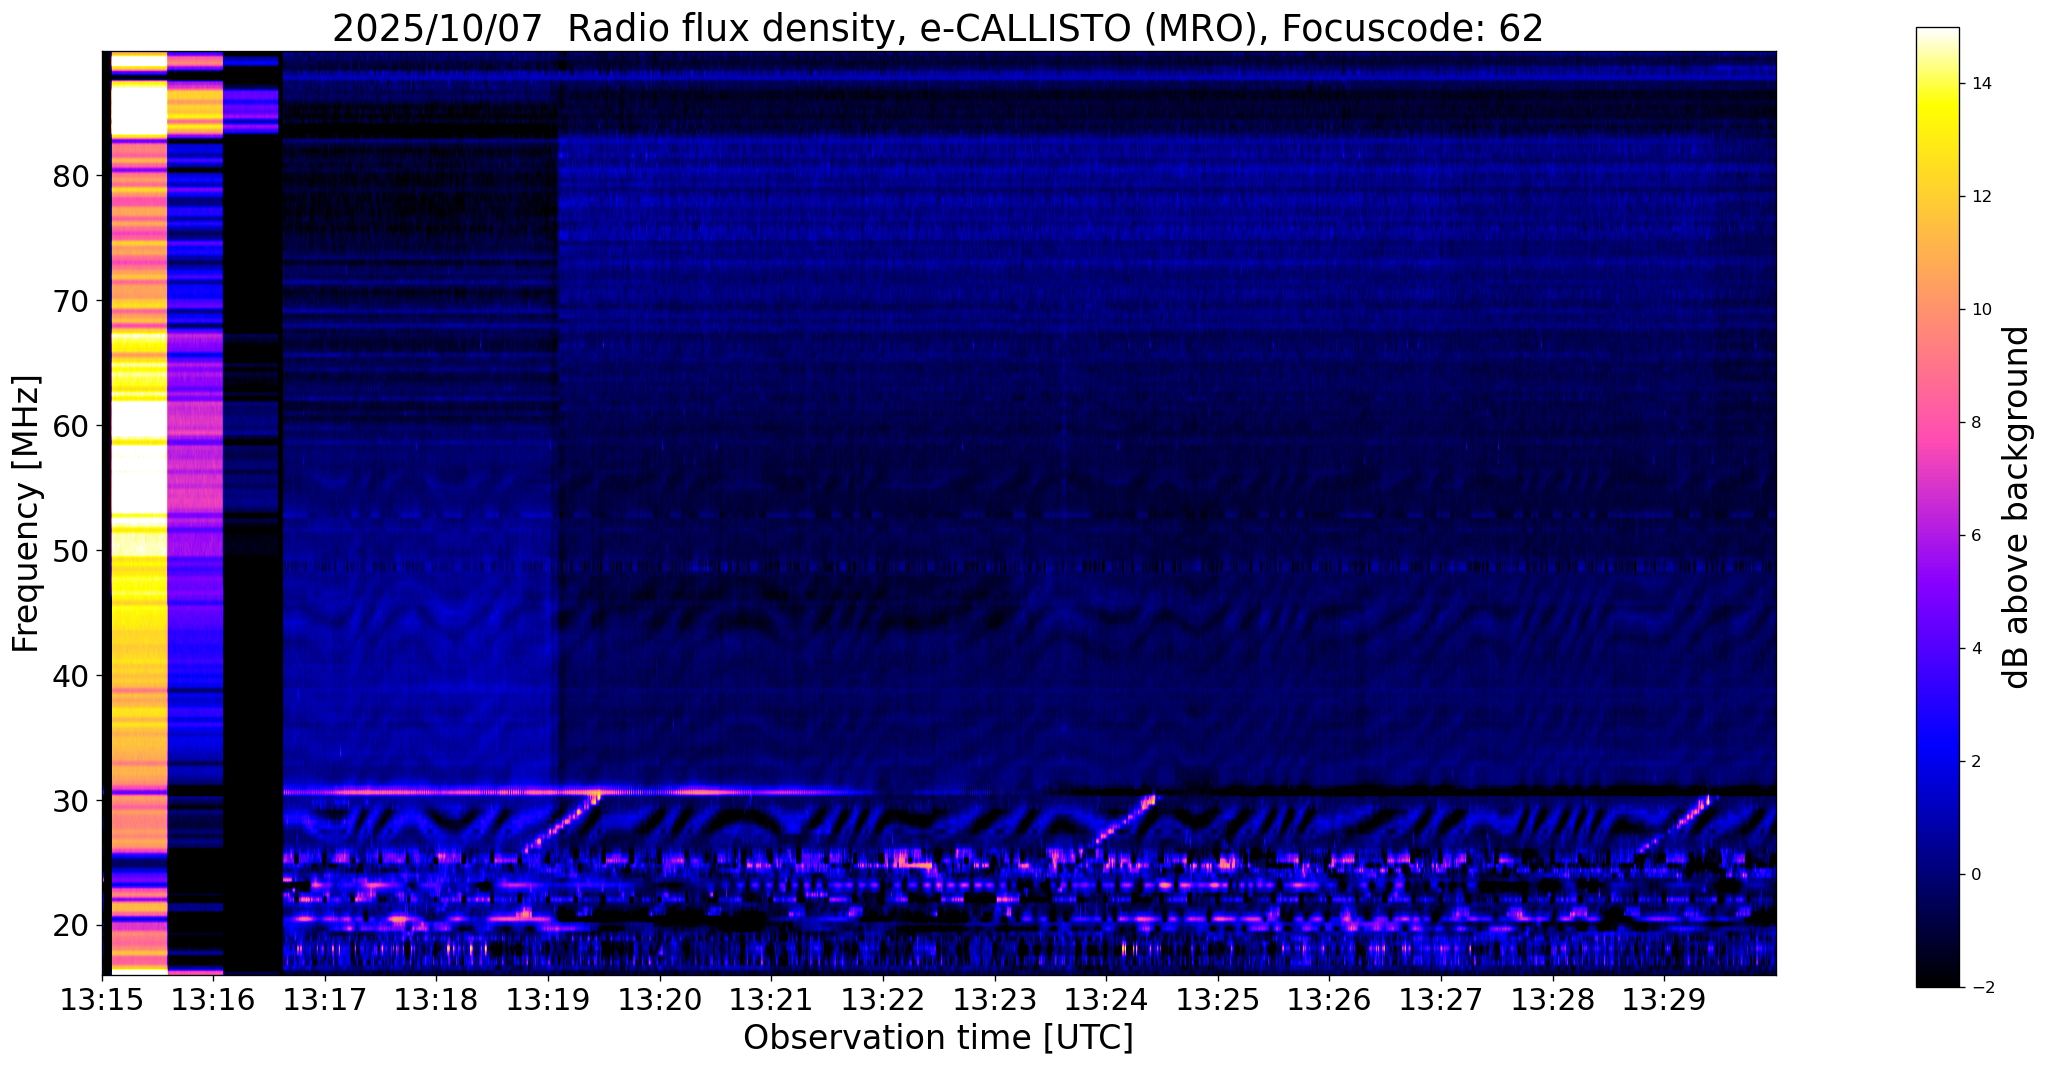Image resolution: width=2047 pixels, height=1067 pixels.
Task: Click the colorbar tick label 14
Action: pyautogui.click(x=1981, y=84)
